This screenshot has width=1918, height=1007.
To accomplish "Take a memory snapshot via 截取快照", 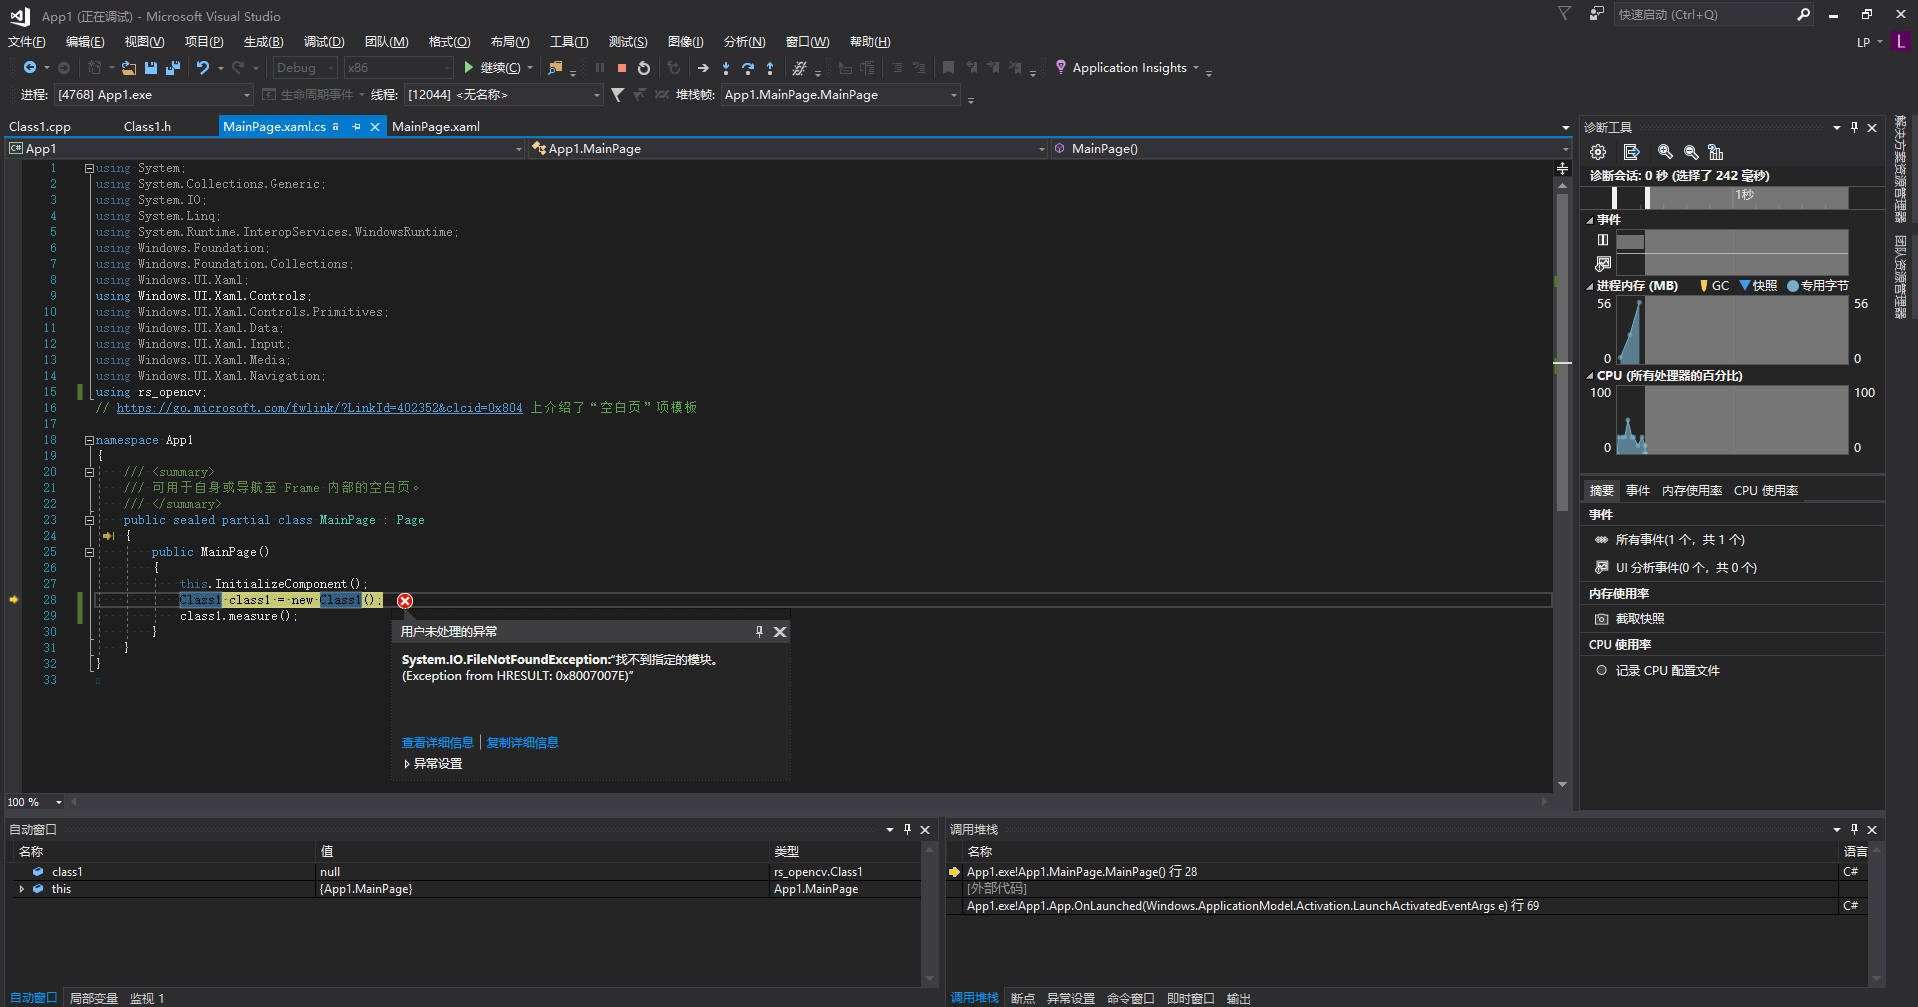I will pos(1641,618).
